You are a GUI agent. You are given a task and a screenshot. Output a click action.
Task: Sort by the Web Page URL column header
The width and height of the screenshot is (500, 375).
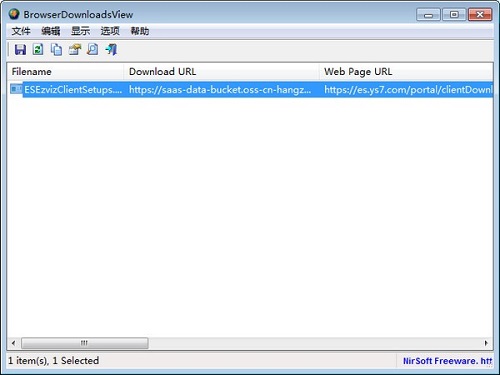point(406,71)
